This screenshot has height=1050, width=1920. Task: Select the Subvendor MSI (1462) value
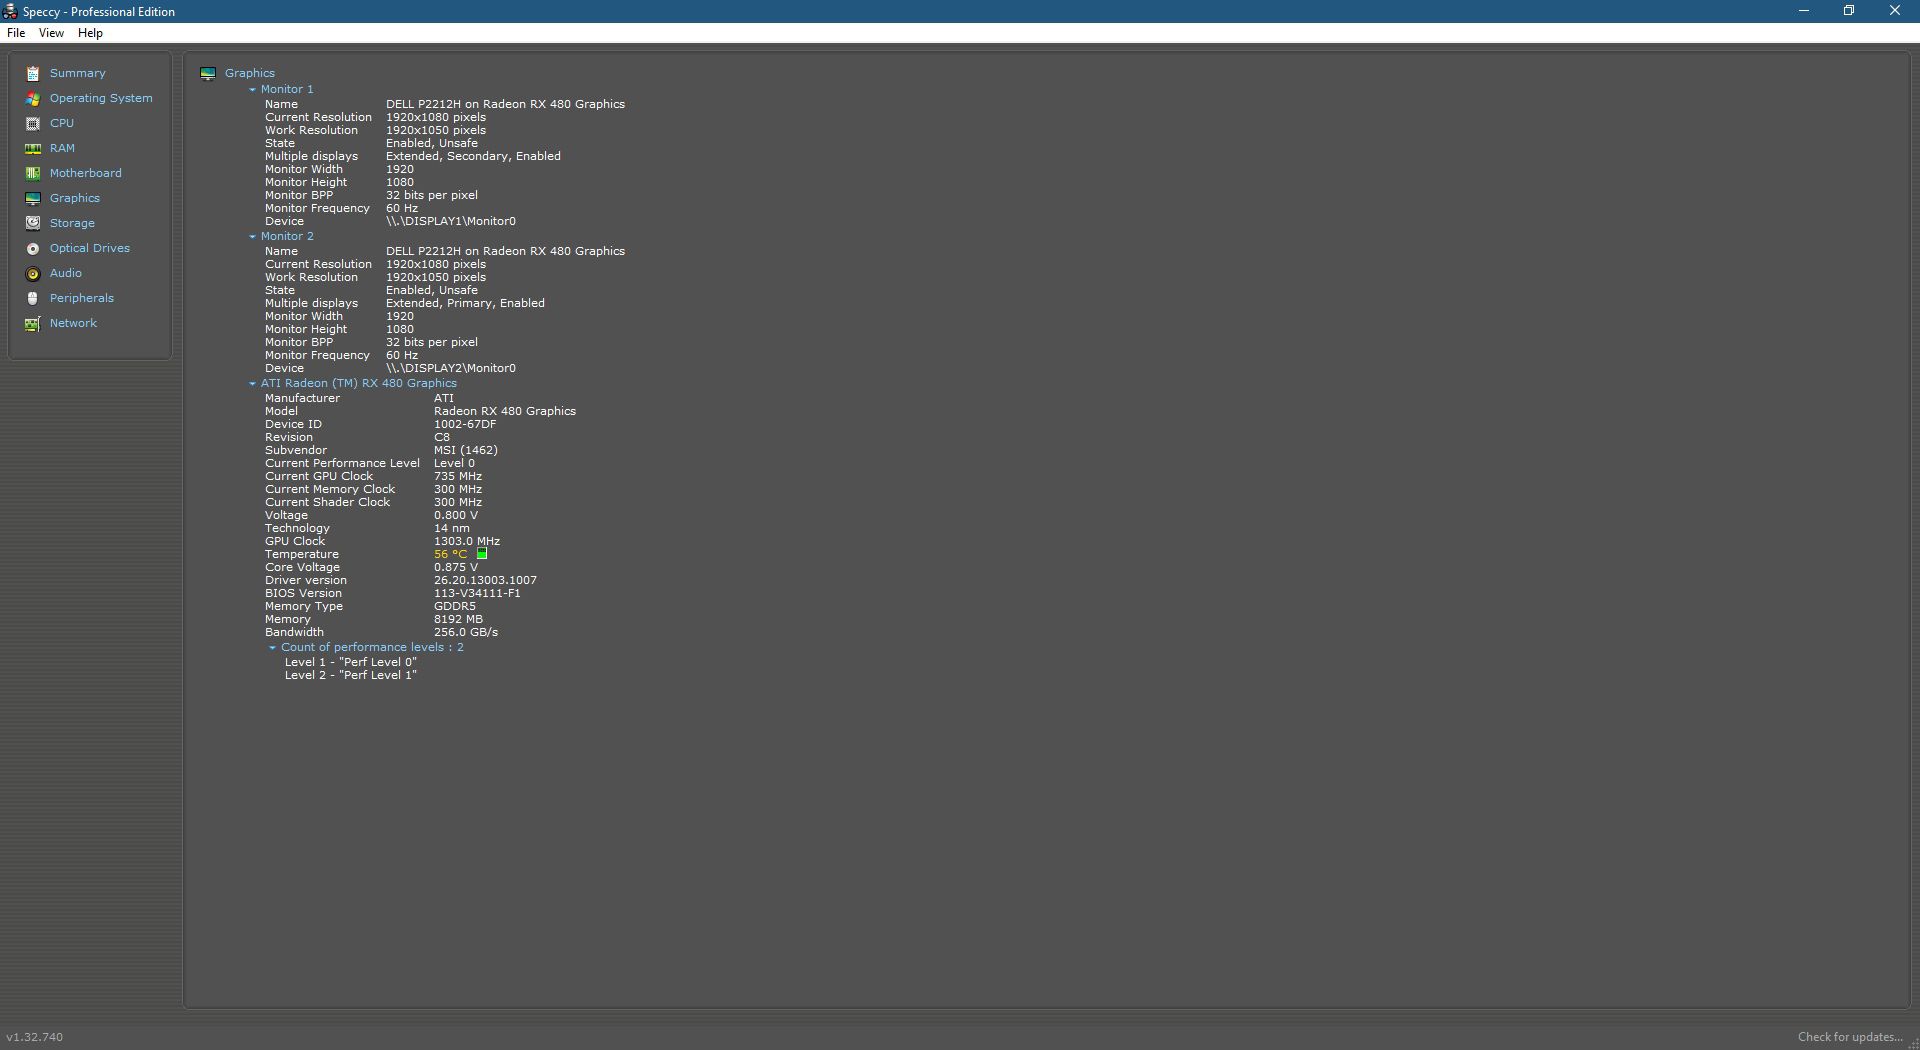[x=466, y=450]
